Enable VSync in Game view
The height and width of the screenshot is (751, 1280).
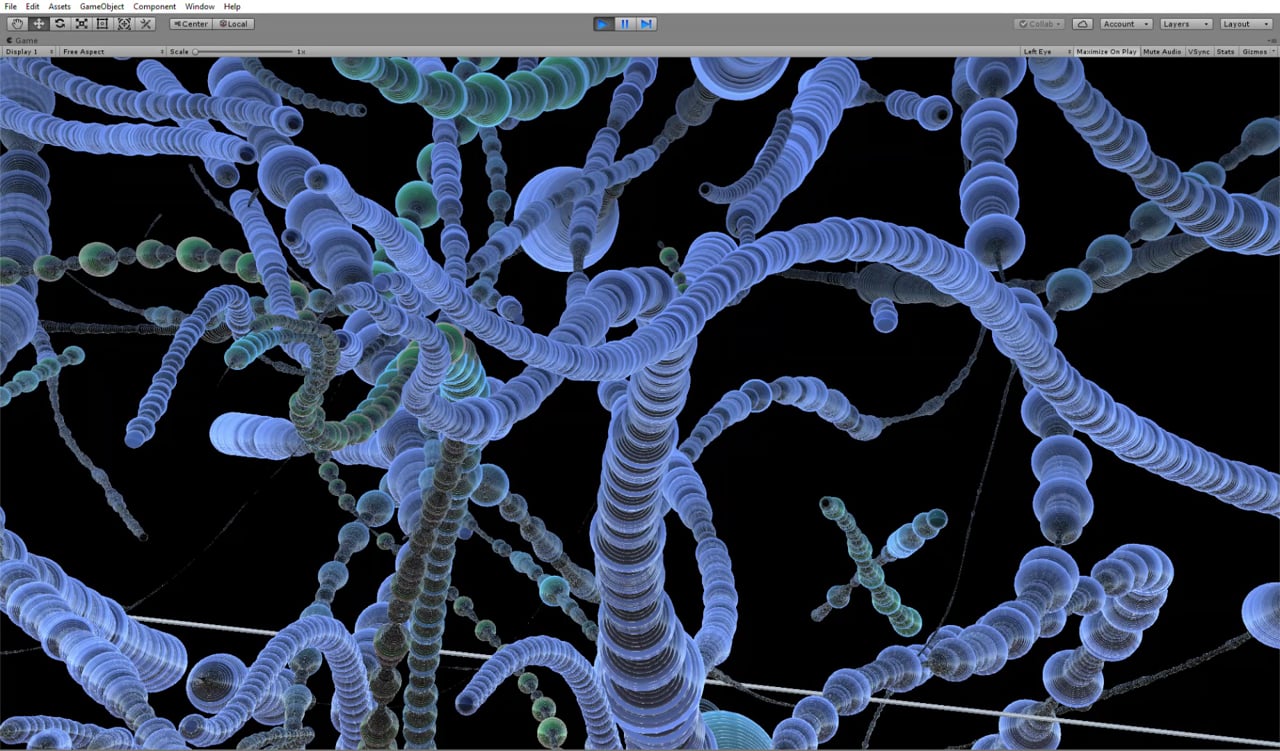pos(1198,51)
